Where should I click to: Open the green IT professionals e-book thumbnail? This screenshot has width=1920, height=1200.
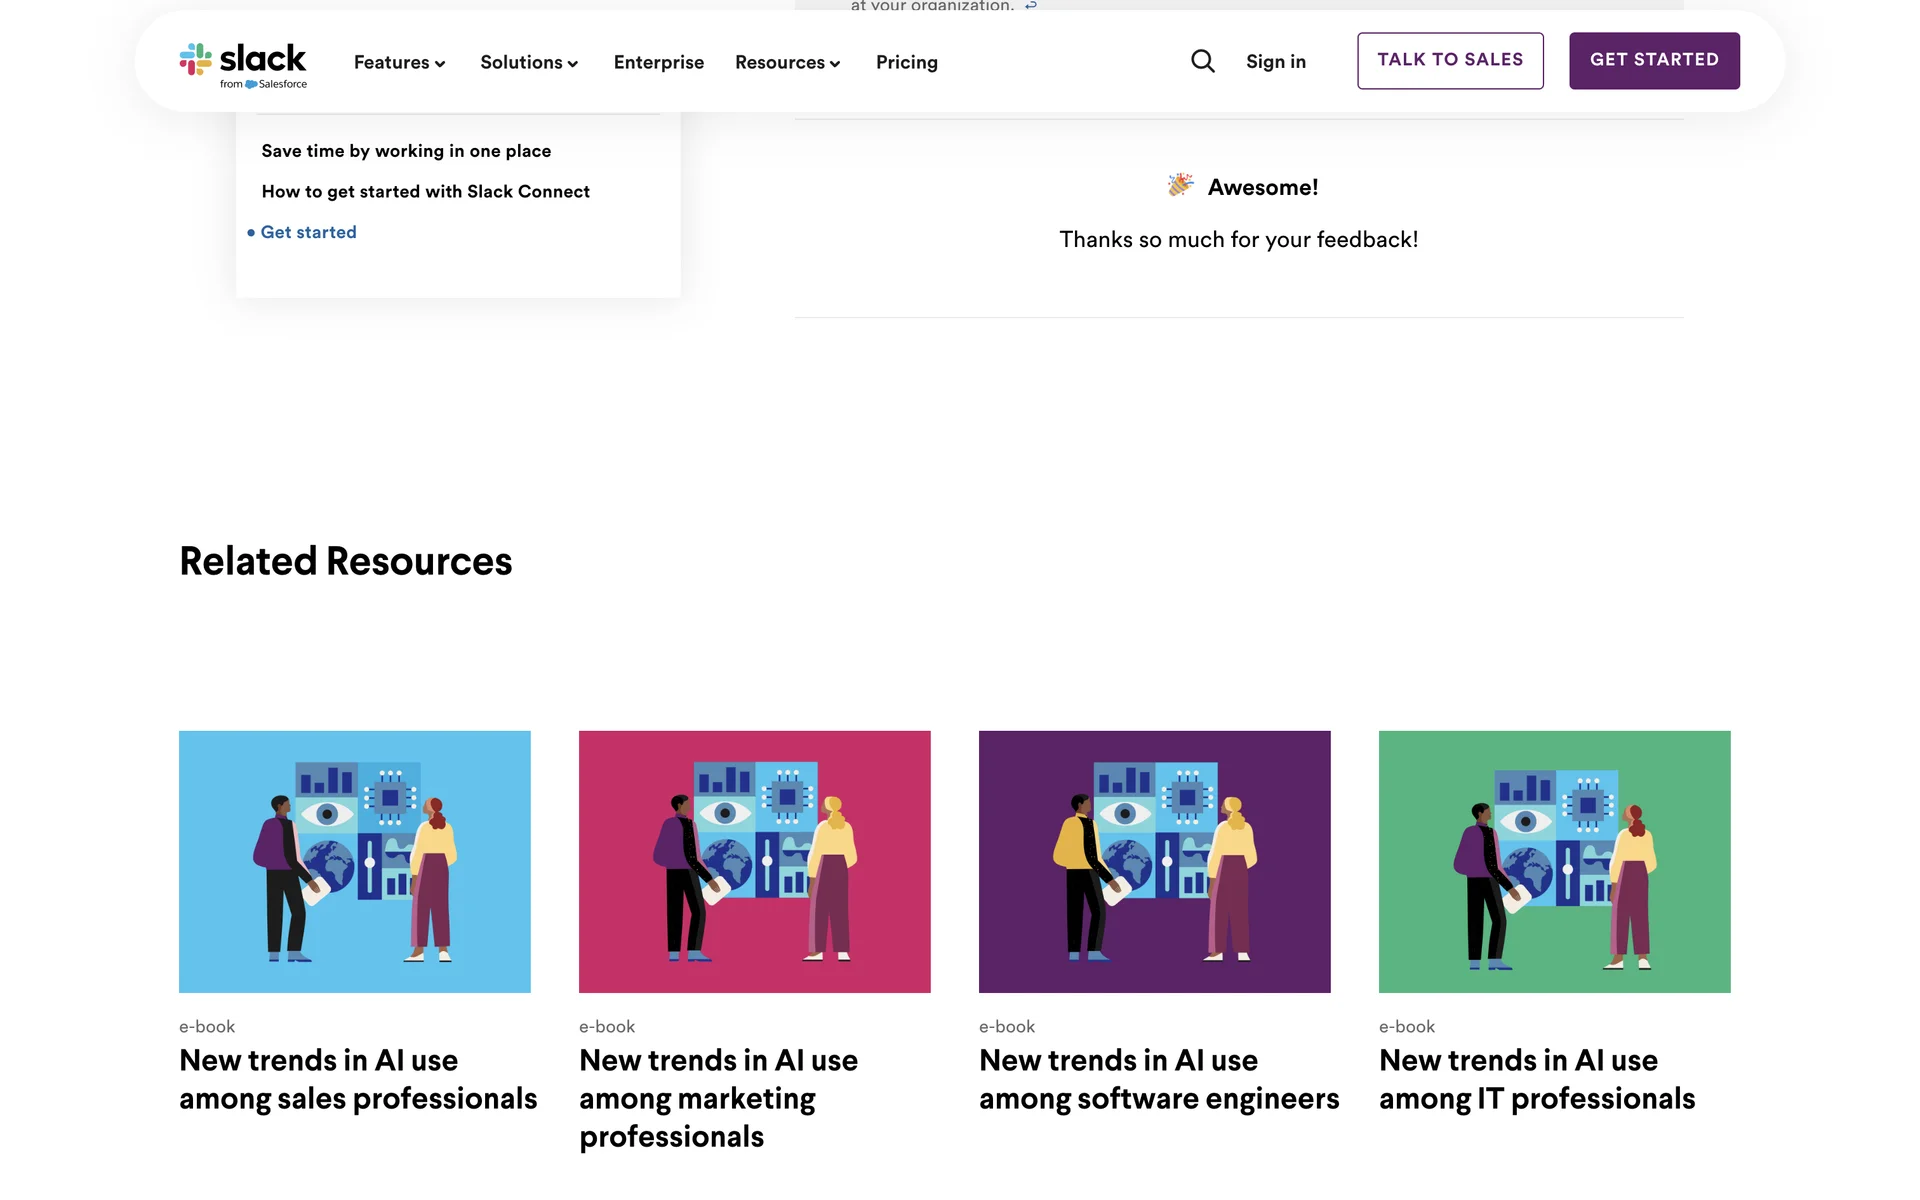click(x=1555, y=861)
